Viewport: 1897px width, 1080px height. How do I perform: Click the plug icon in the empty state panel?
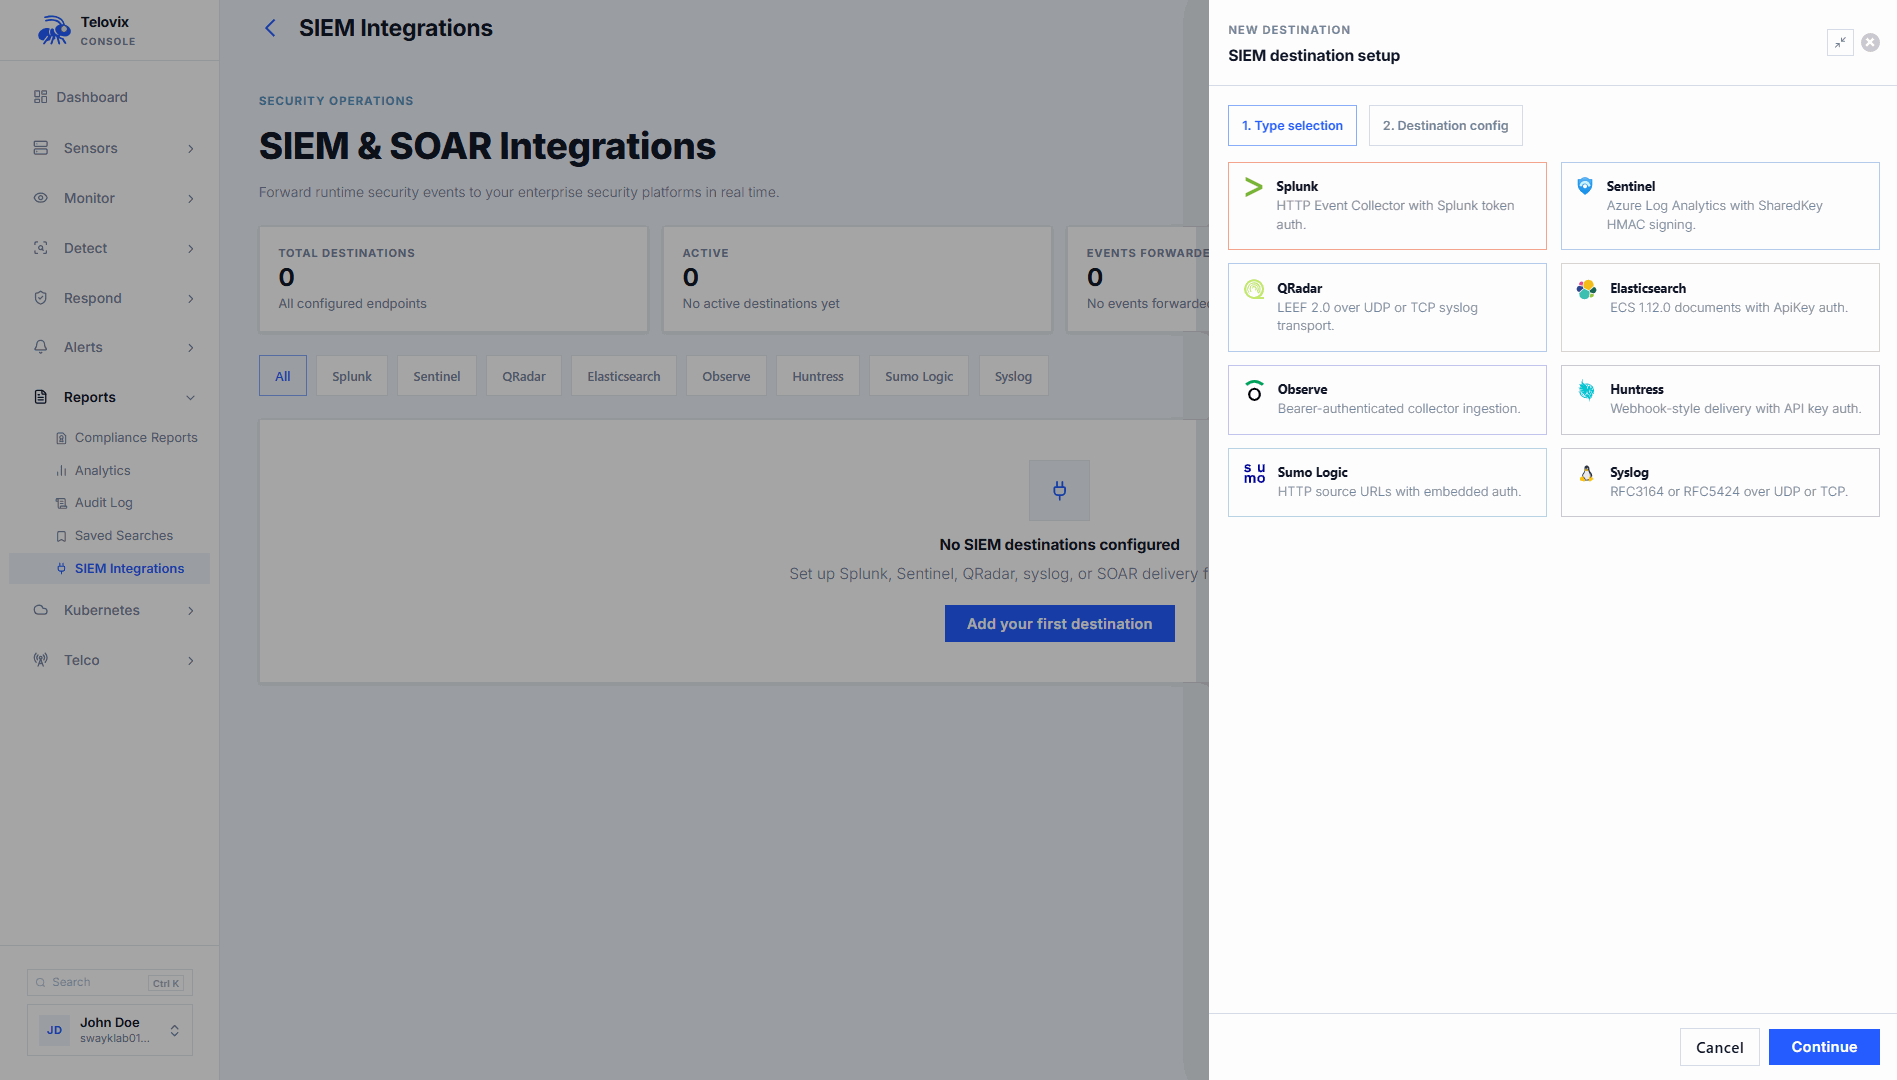pos(1059,490)
